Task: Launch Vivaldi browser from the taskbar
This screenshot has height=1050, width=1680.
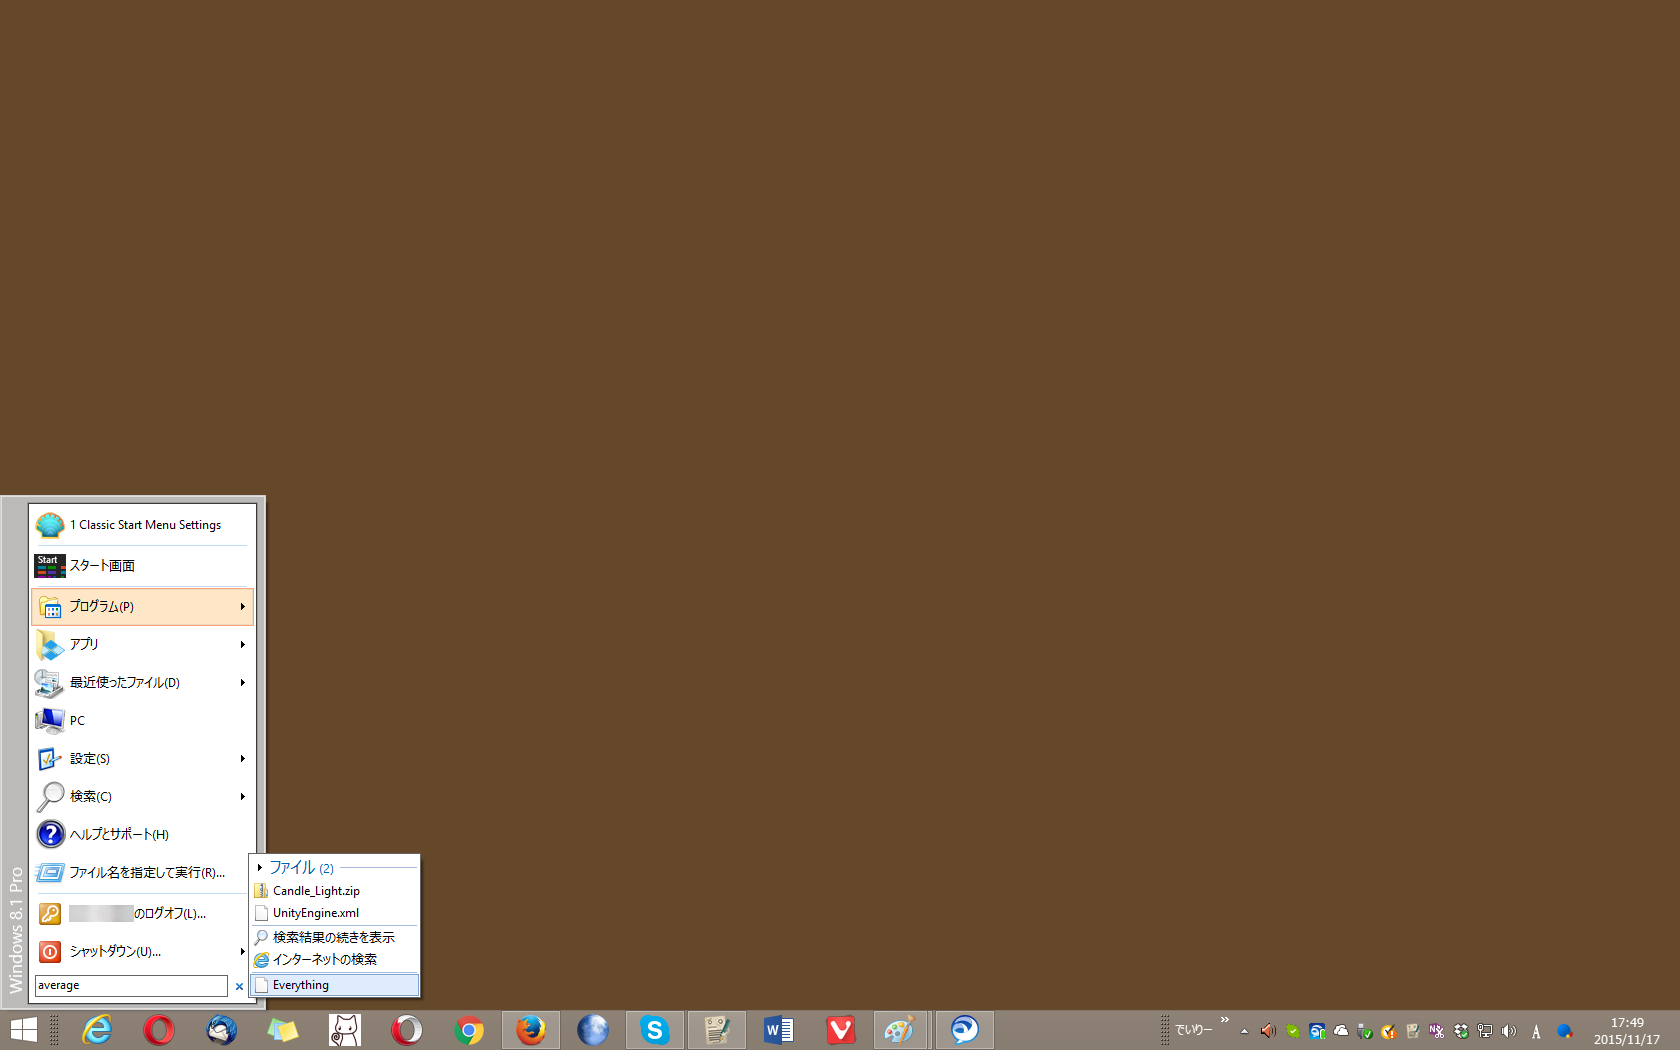Action: (x=841, y=1030)
